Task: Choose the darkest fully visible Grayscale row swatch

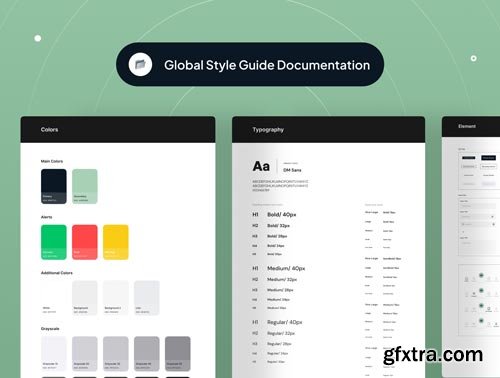Action: pyautogui.click(x=178, y=354)
